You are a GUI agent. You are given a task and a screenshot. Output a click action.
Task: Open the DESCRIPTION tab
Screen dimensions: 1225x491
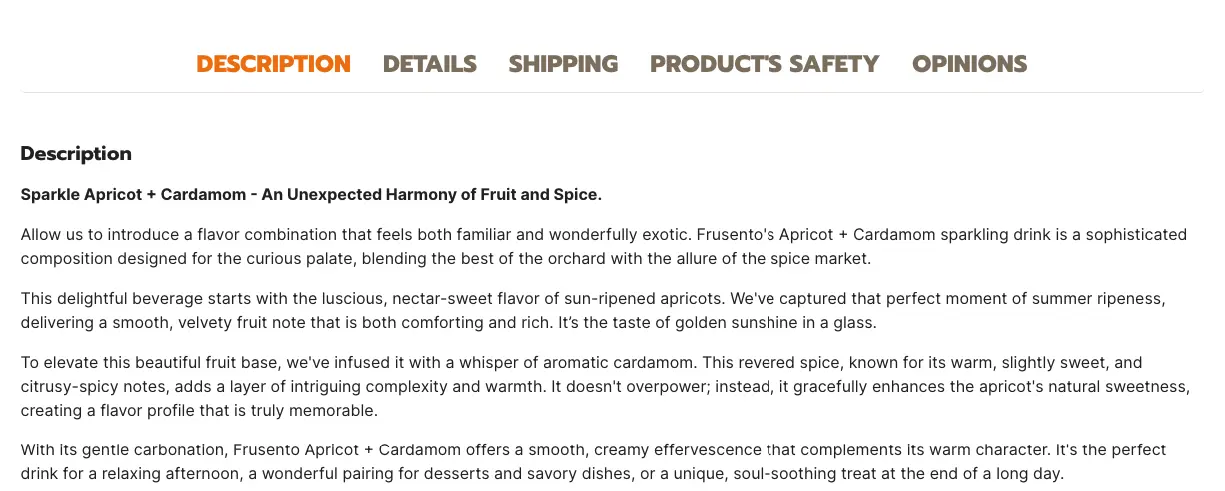[x=273, y=64]
